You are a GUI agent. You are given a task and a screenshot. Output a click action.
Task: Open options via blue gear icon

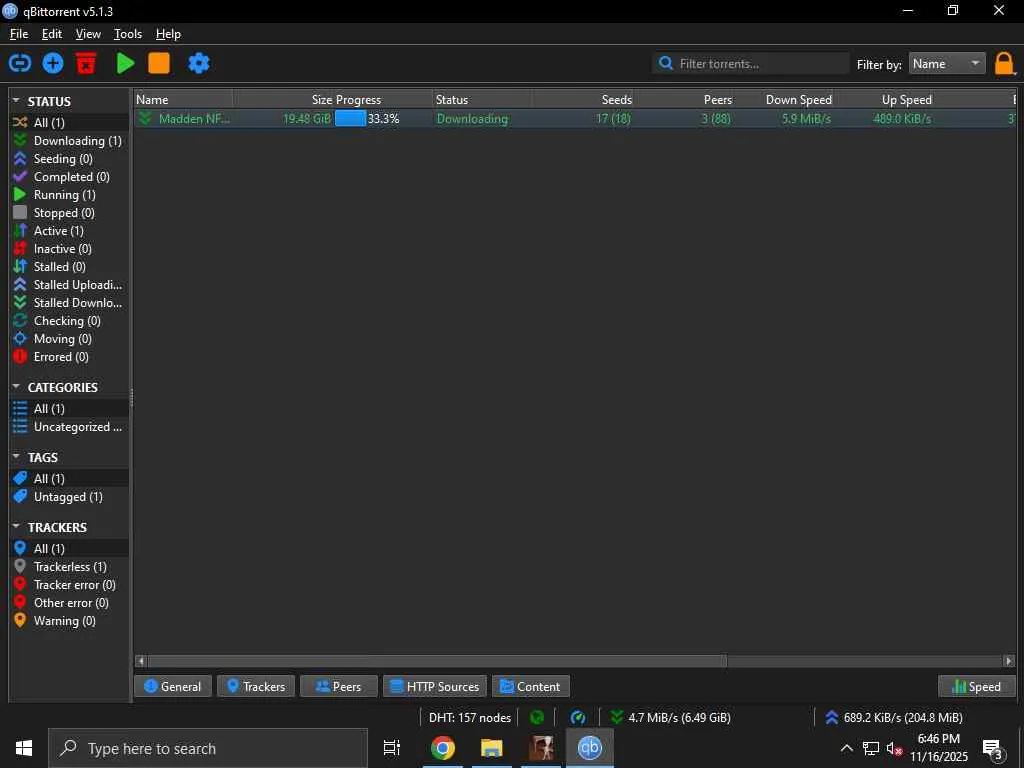tap(199, 63)
